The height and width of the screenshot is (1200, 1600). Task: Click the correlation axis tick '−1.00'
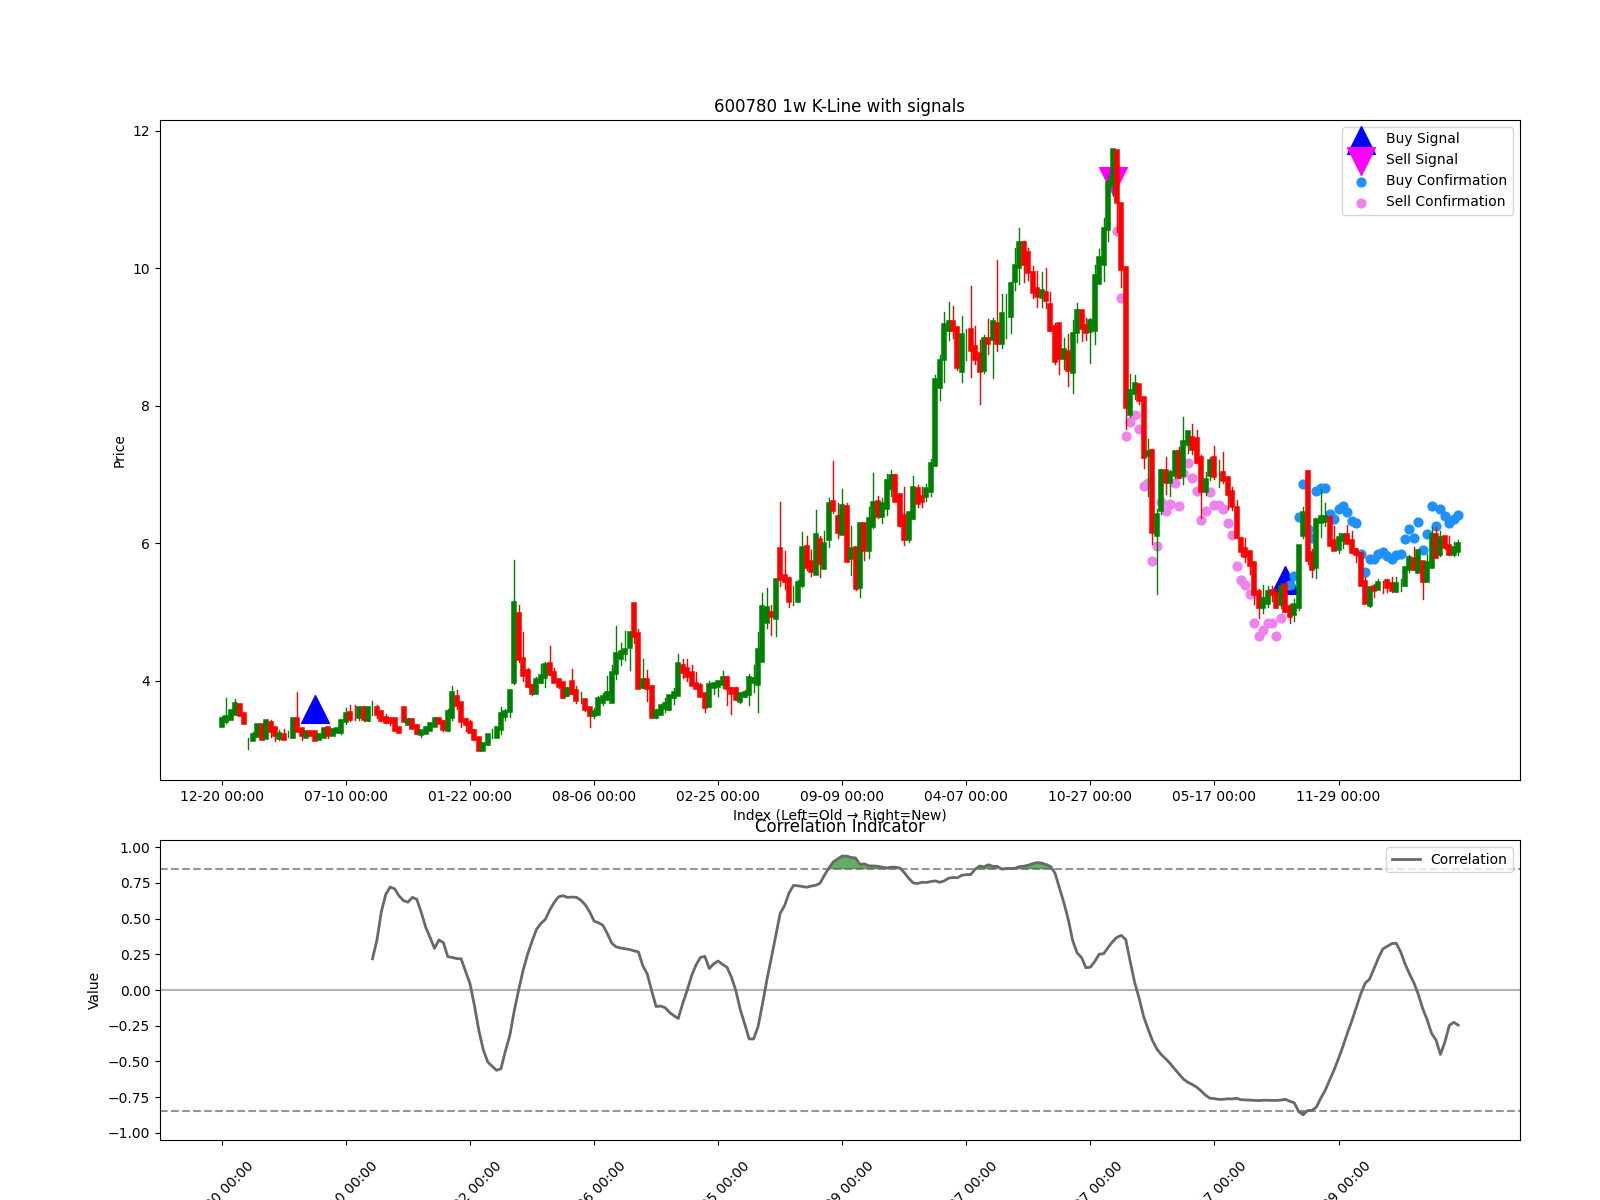130,1134
